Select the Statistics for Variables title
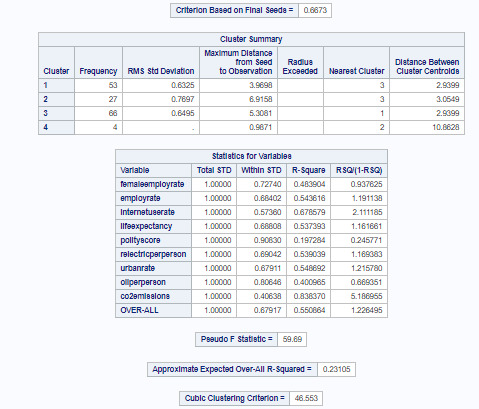The height and width of the screenshot is (409, 479). (x=252, y=156)
